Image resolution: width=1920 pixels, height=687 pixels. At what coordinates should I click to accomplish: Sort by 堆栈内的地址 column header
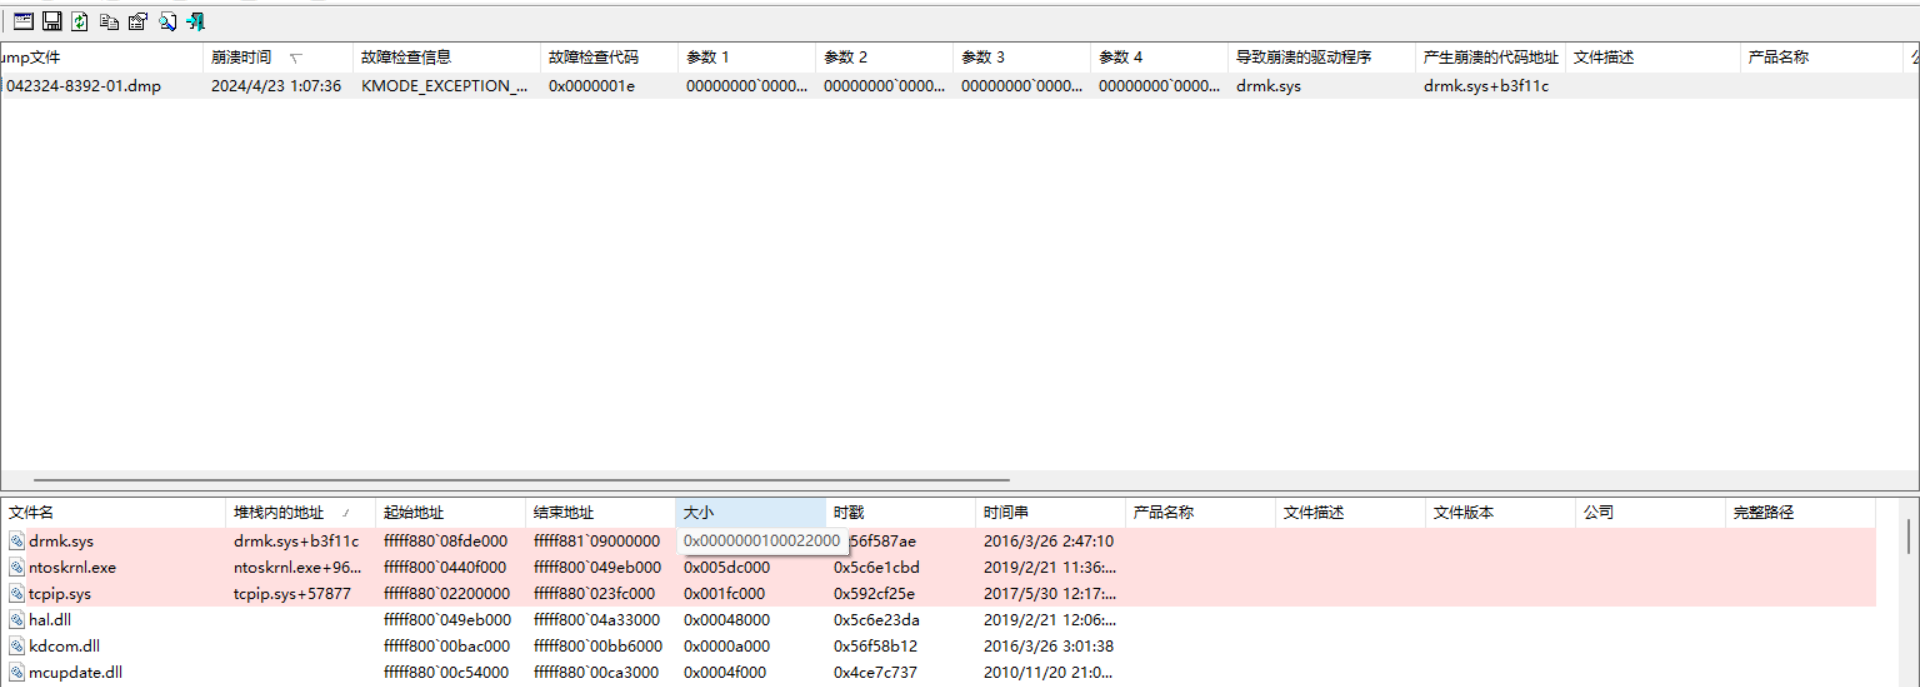click(x=279, y=512)
